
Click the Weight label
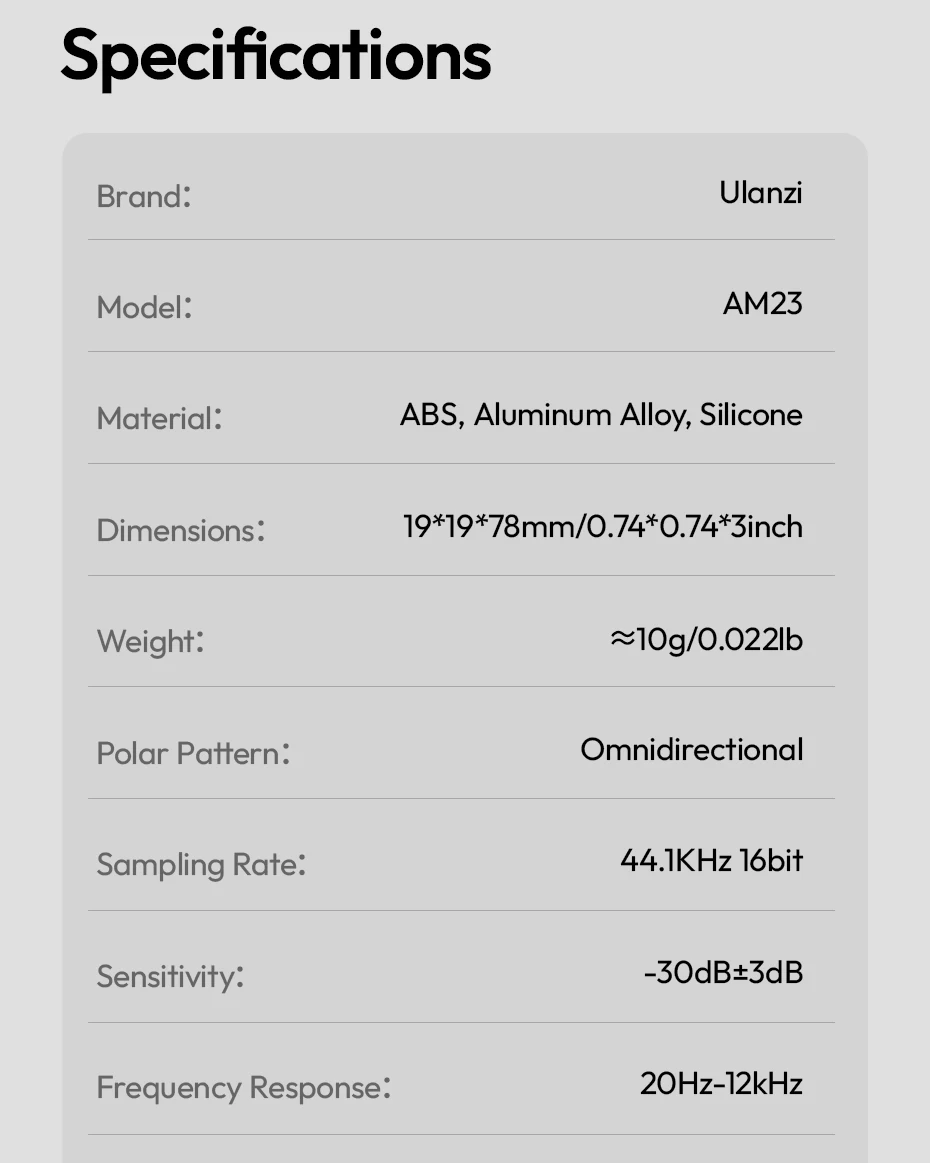150,641
